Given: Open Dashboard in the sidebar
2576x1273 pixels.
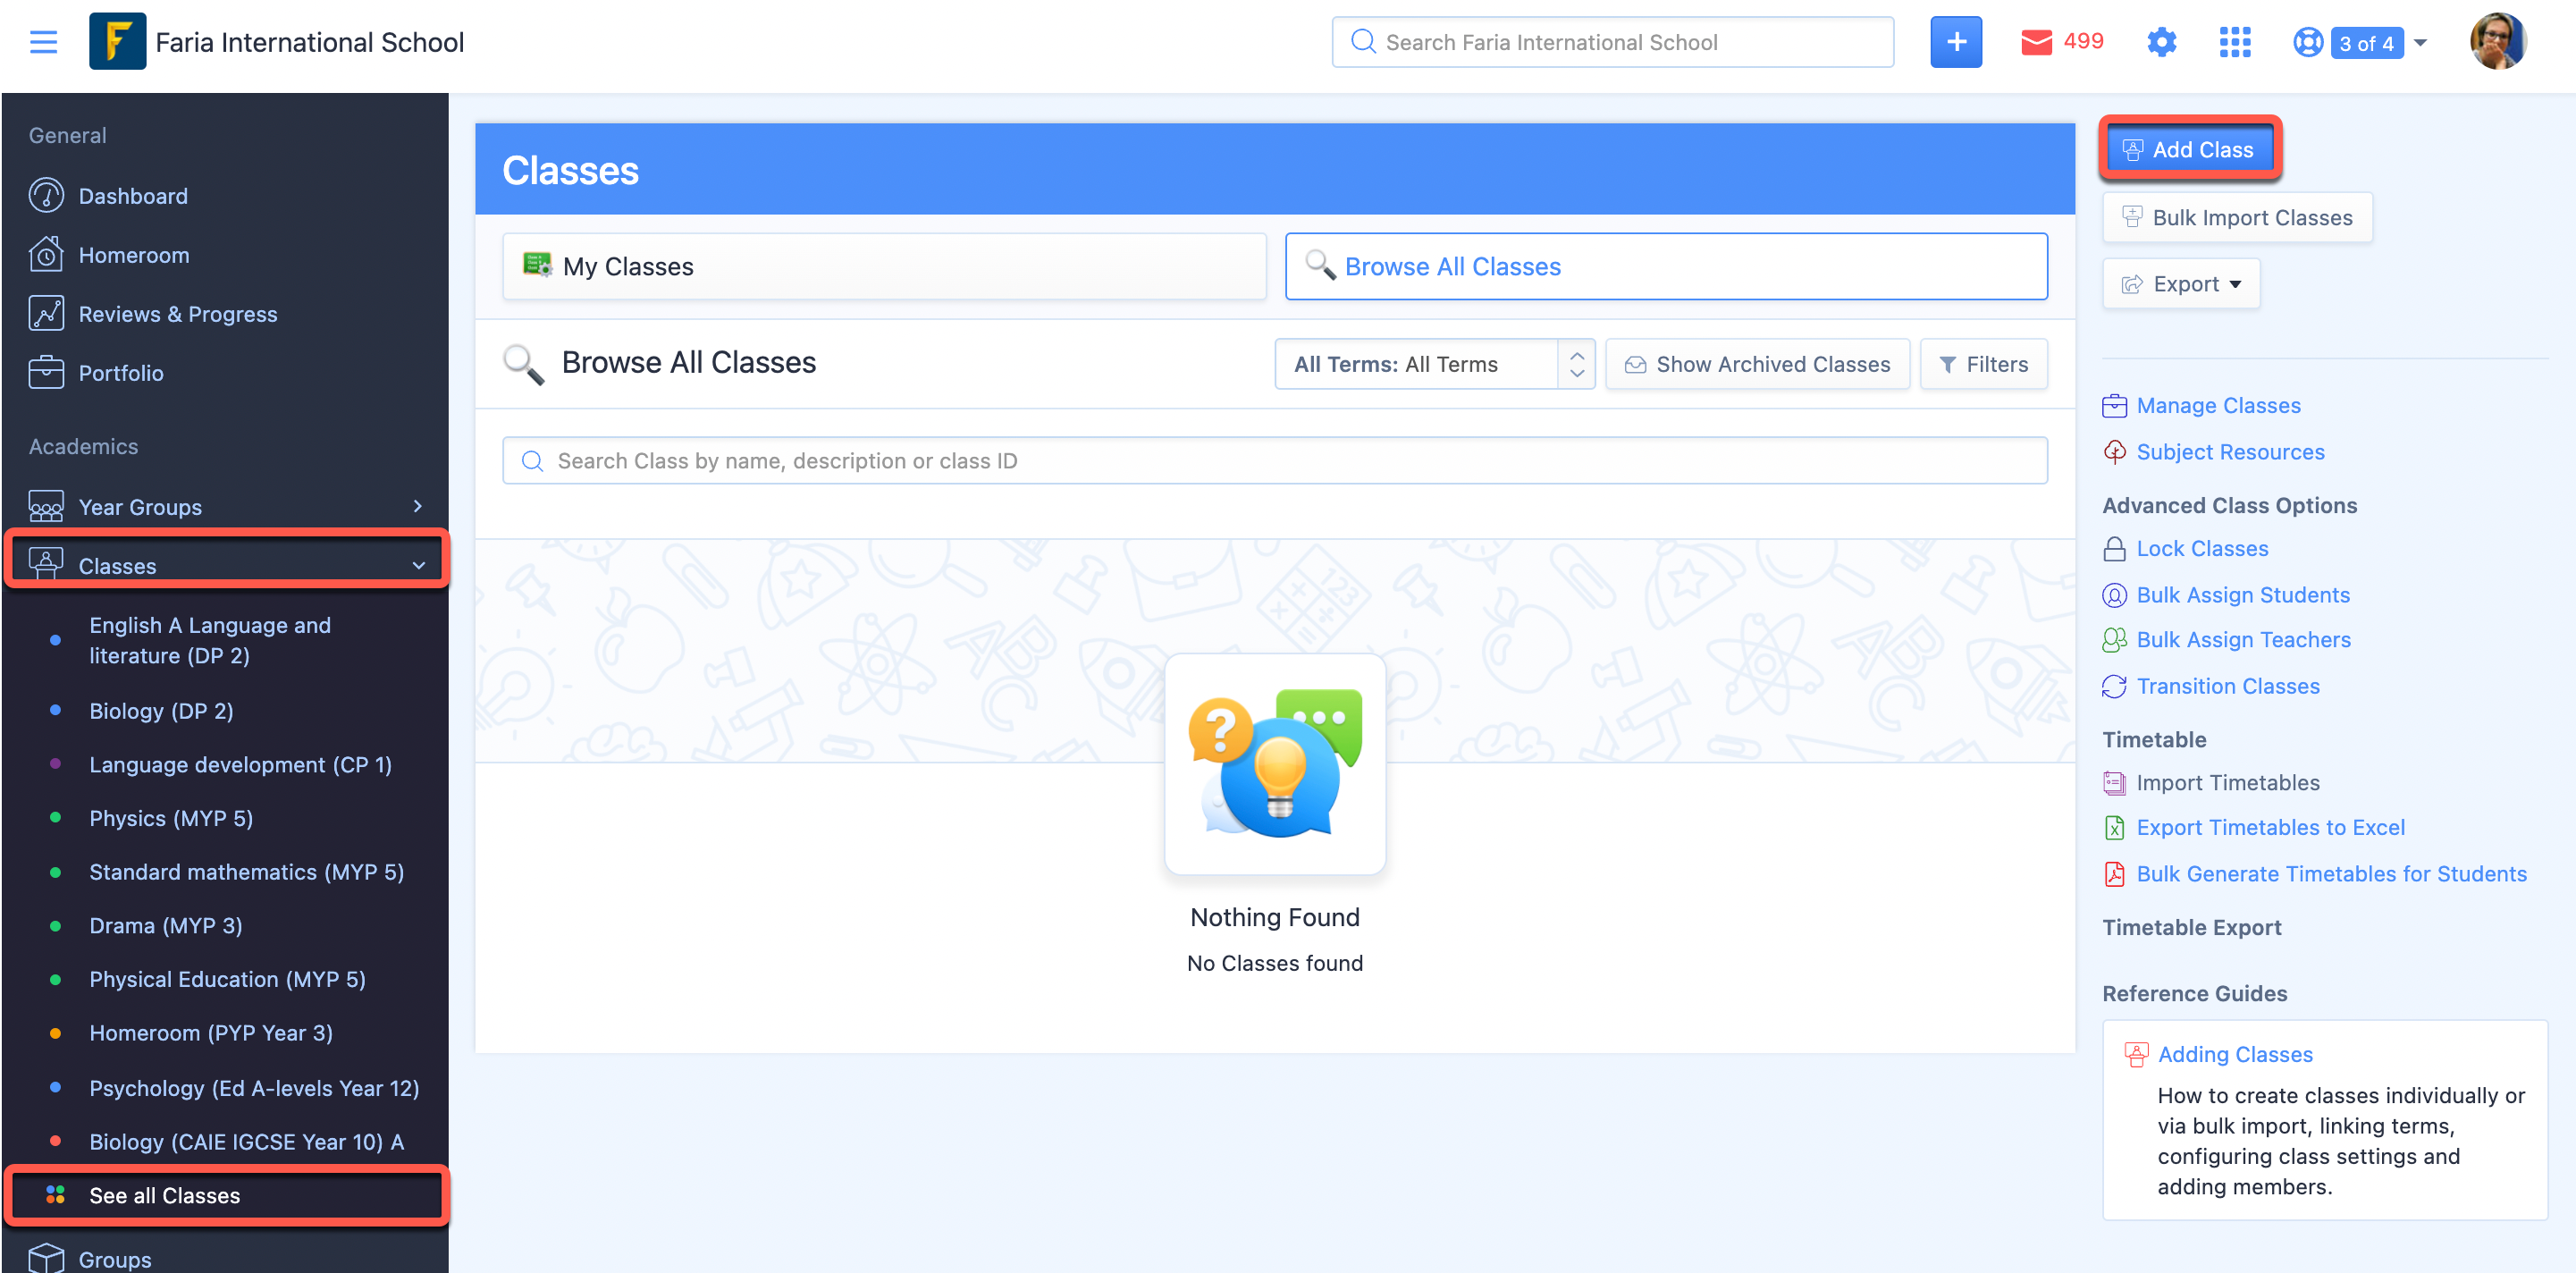Looking at the screenshot, I should point(132,196).
